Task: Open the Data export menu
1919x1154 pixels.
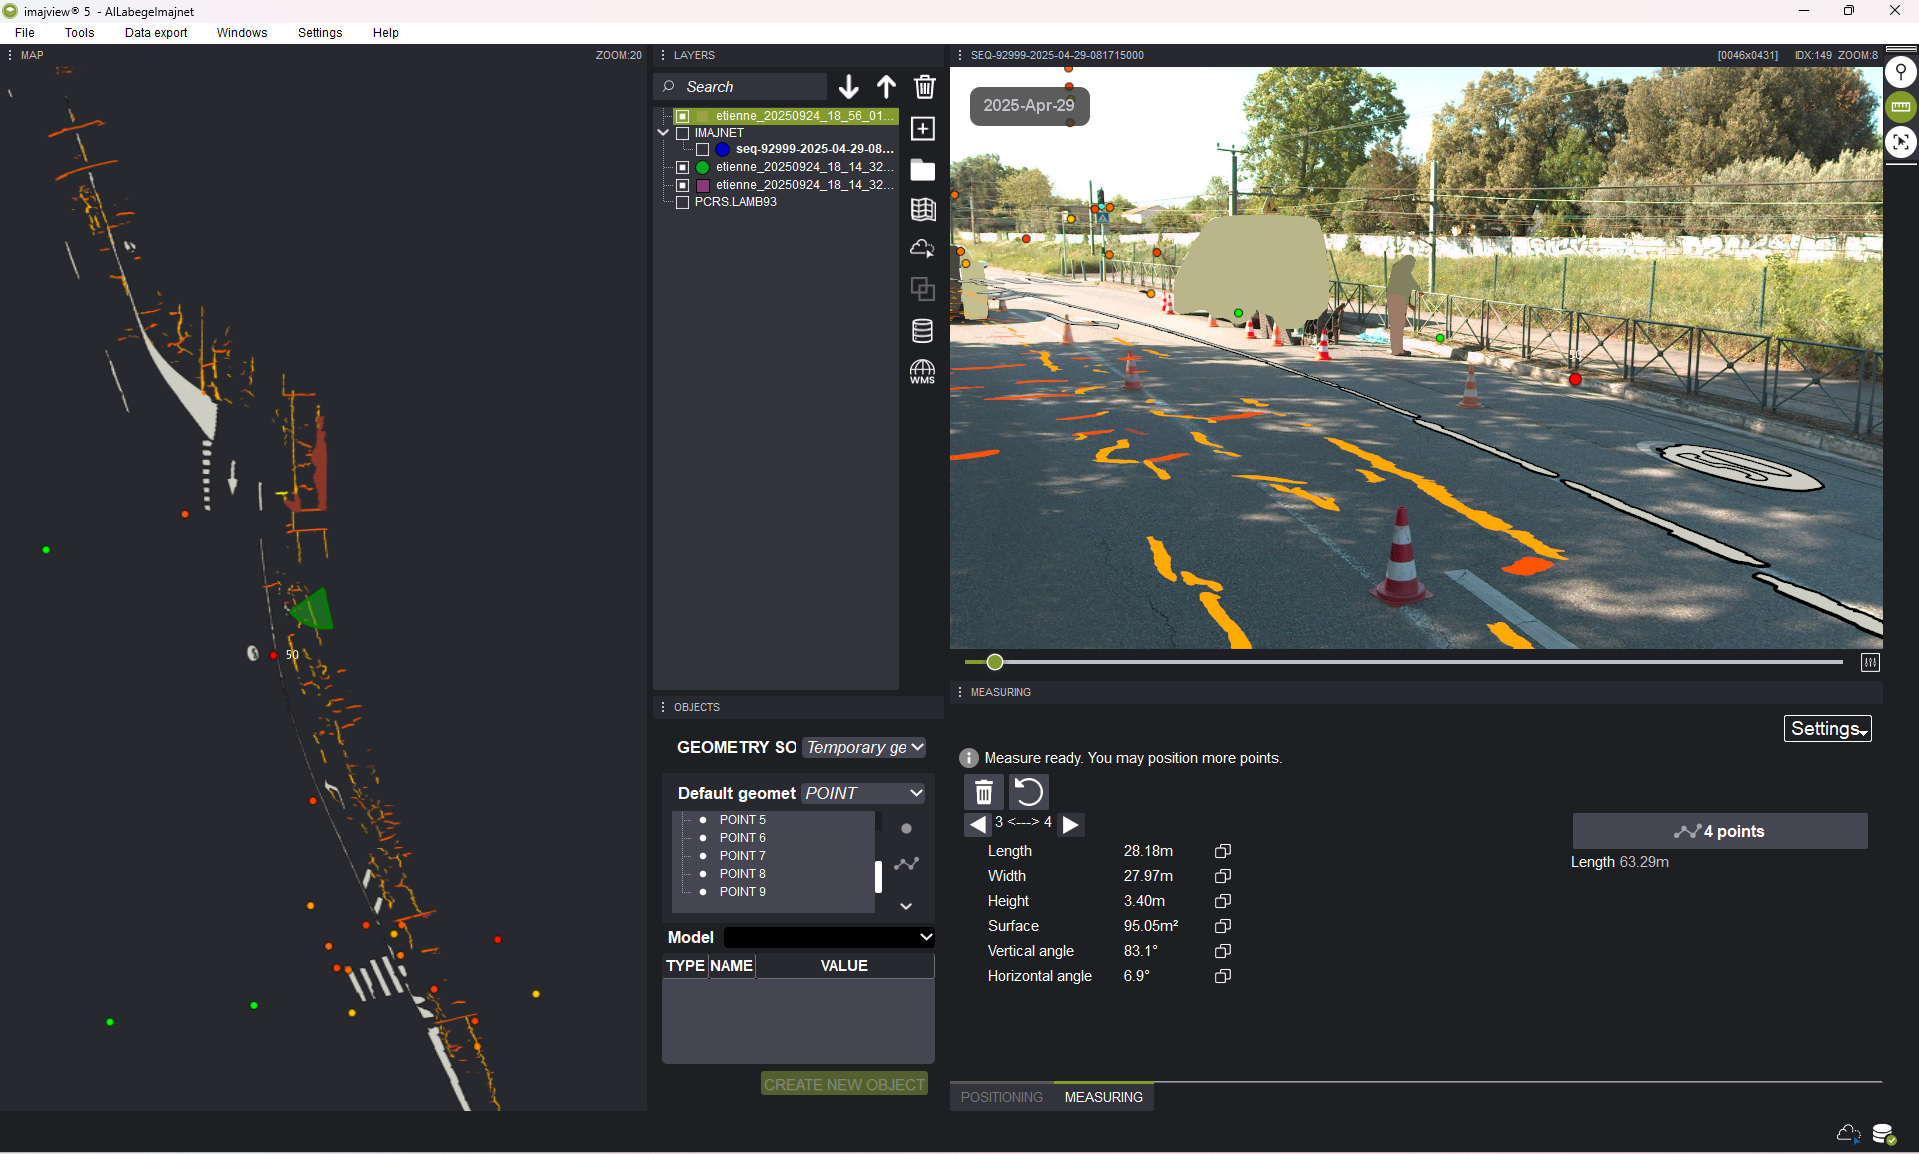Action: click(x=156, y=33)
